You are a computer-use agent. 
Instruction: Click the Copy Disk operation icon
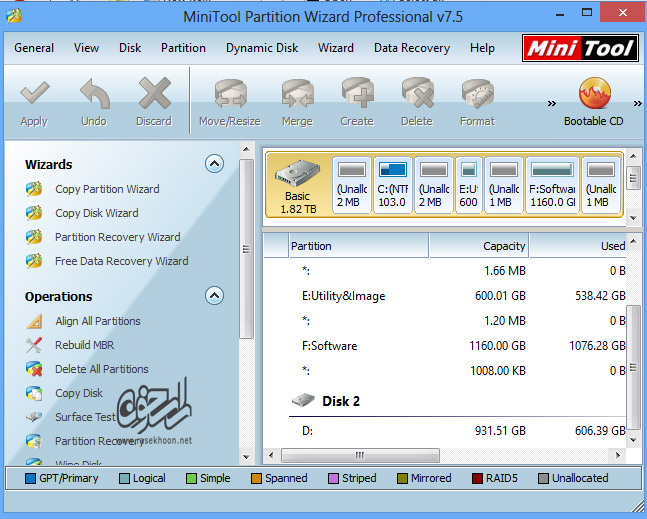pos(34,393)
